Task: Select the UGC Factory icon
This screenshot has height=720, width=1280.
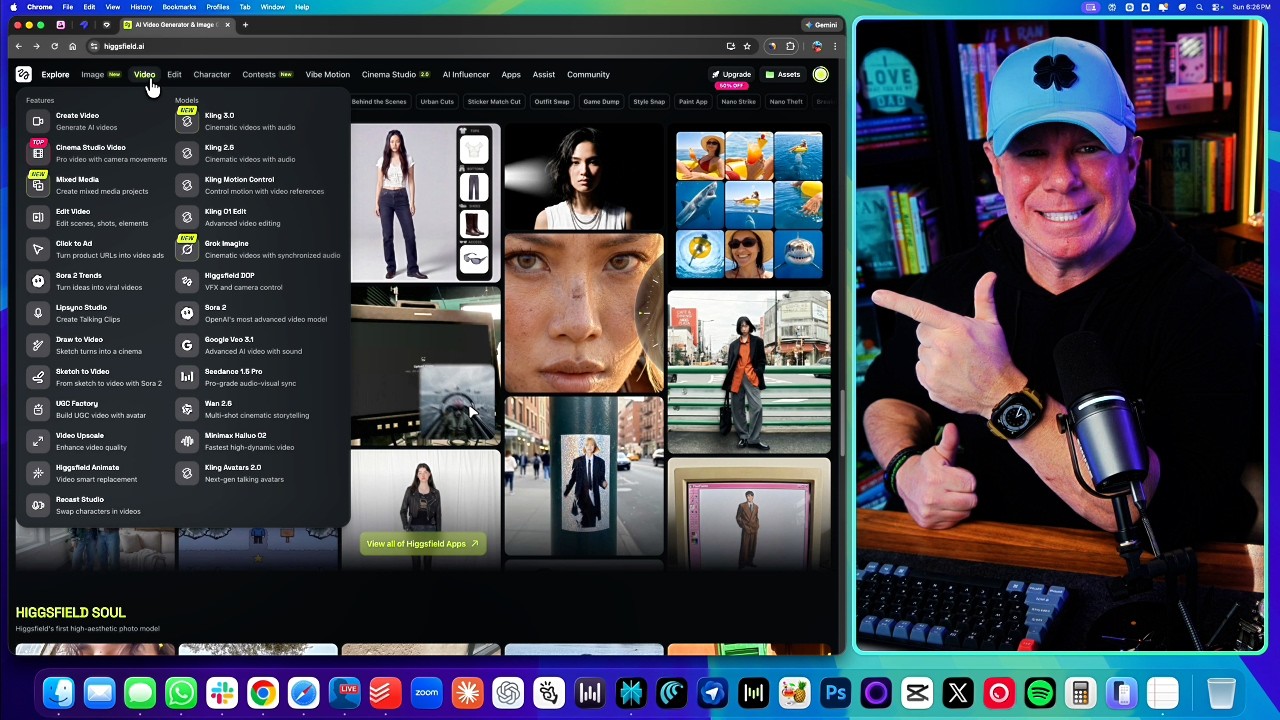Action: [x=38, y=409]
